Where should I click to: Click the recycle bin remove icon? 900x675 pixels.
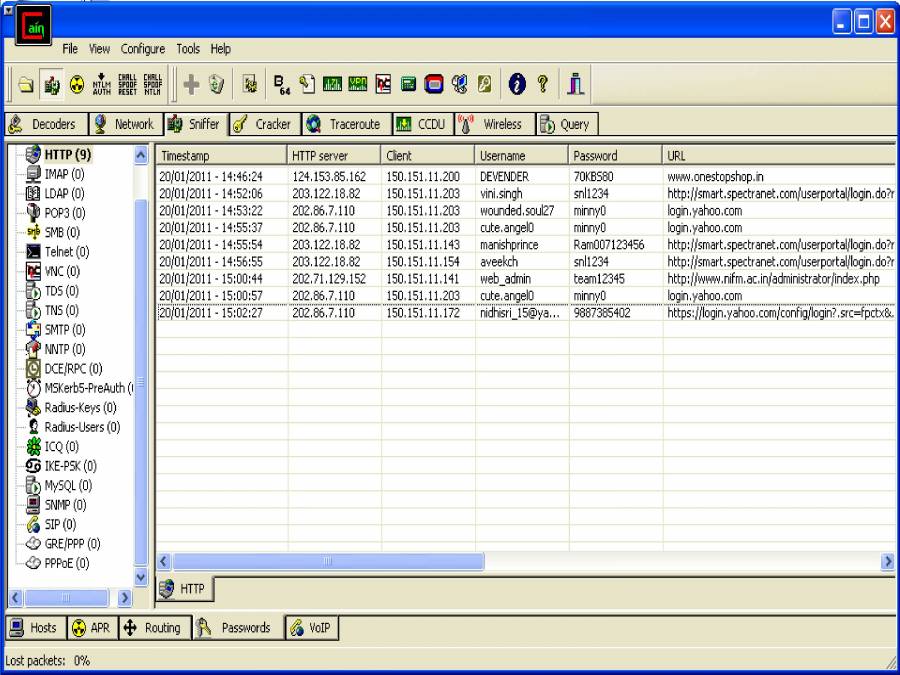[x=216, y=85]
